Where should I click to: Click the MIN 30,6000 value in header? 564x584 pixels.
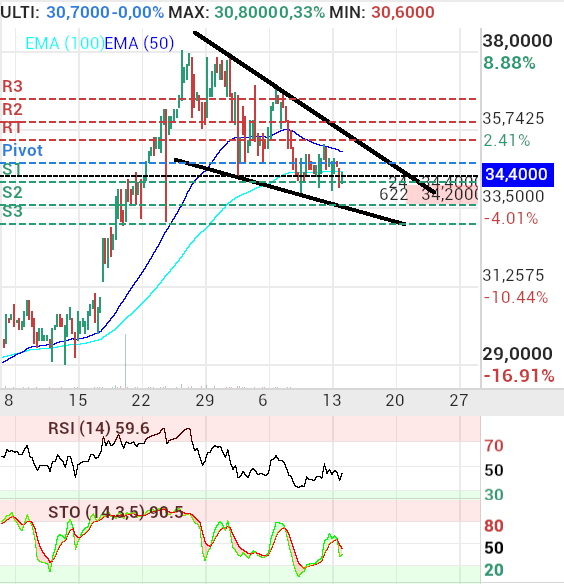pos(403,12)
